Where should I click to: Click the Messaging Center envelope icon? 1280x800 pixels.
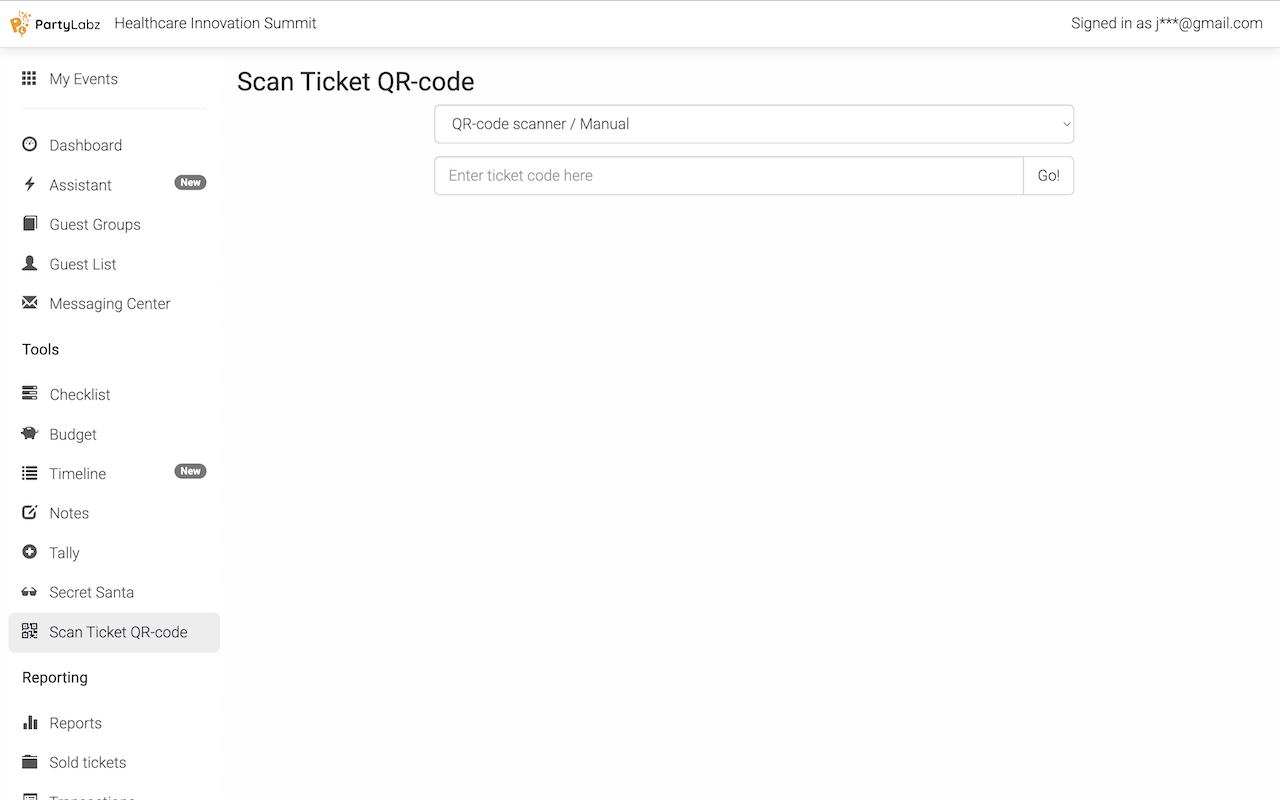(29, 303)
